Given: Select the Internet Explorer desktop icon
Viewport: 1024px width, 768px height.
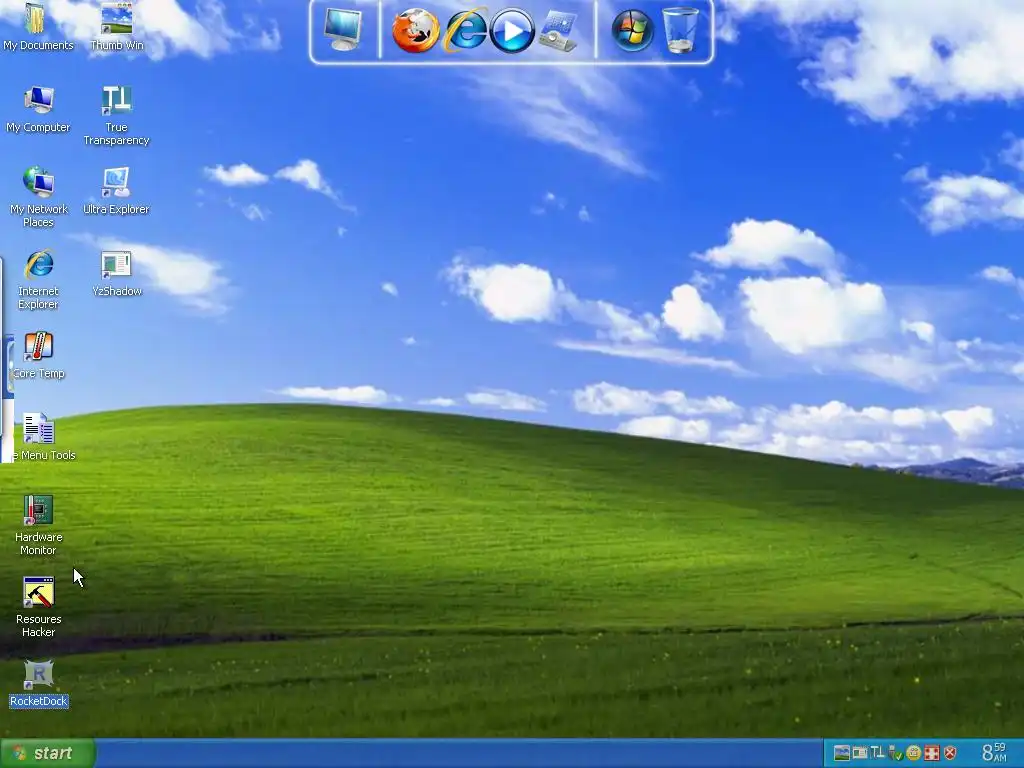Looking at the screenshot, I should coord(38,279).
